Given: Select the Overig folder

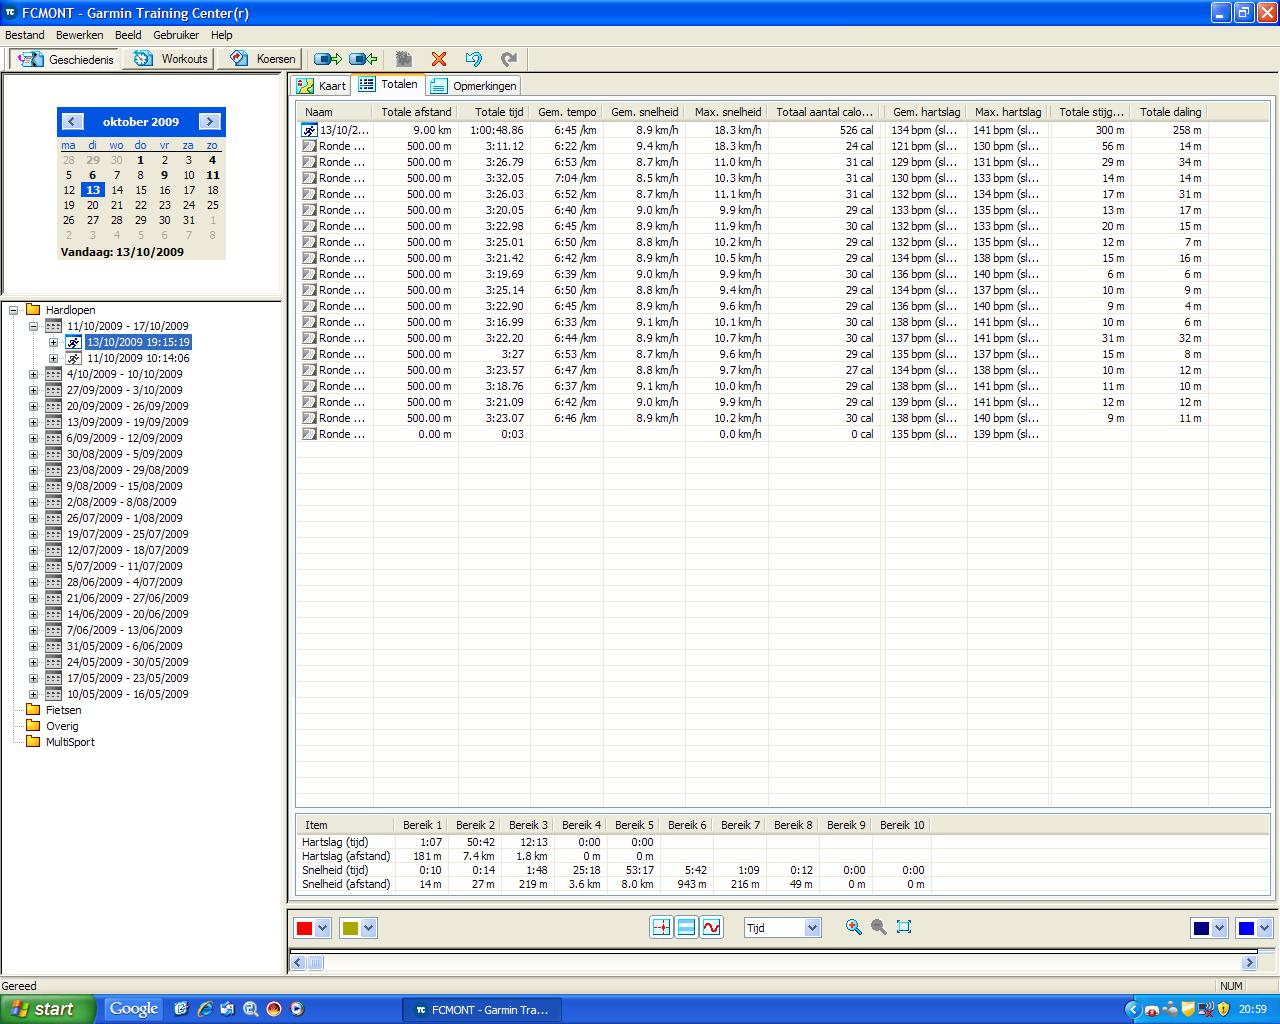Looking at the screenshot, I should click(x=61, y=726).
